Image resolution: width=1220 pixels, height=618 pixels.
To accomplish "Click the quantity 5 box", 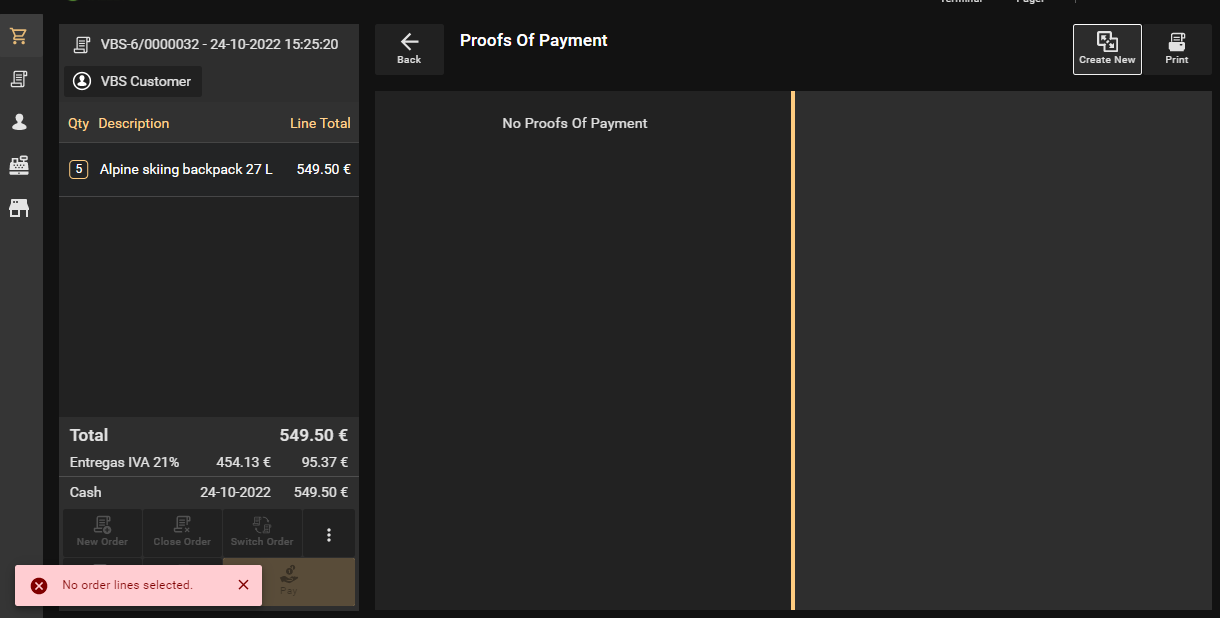I will (x=78, y=170).
